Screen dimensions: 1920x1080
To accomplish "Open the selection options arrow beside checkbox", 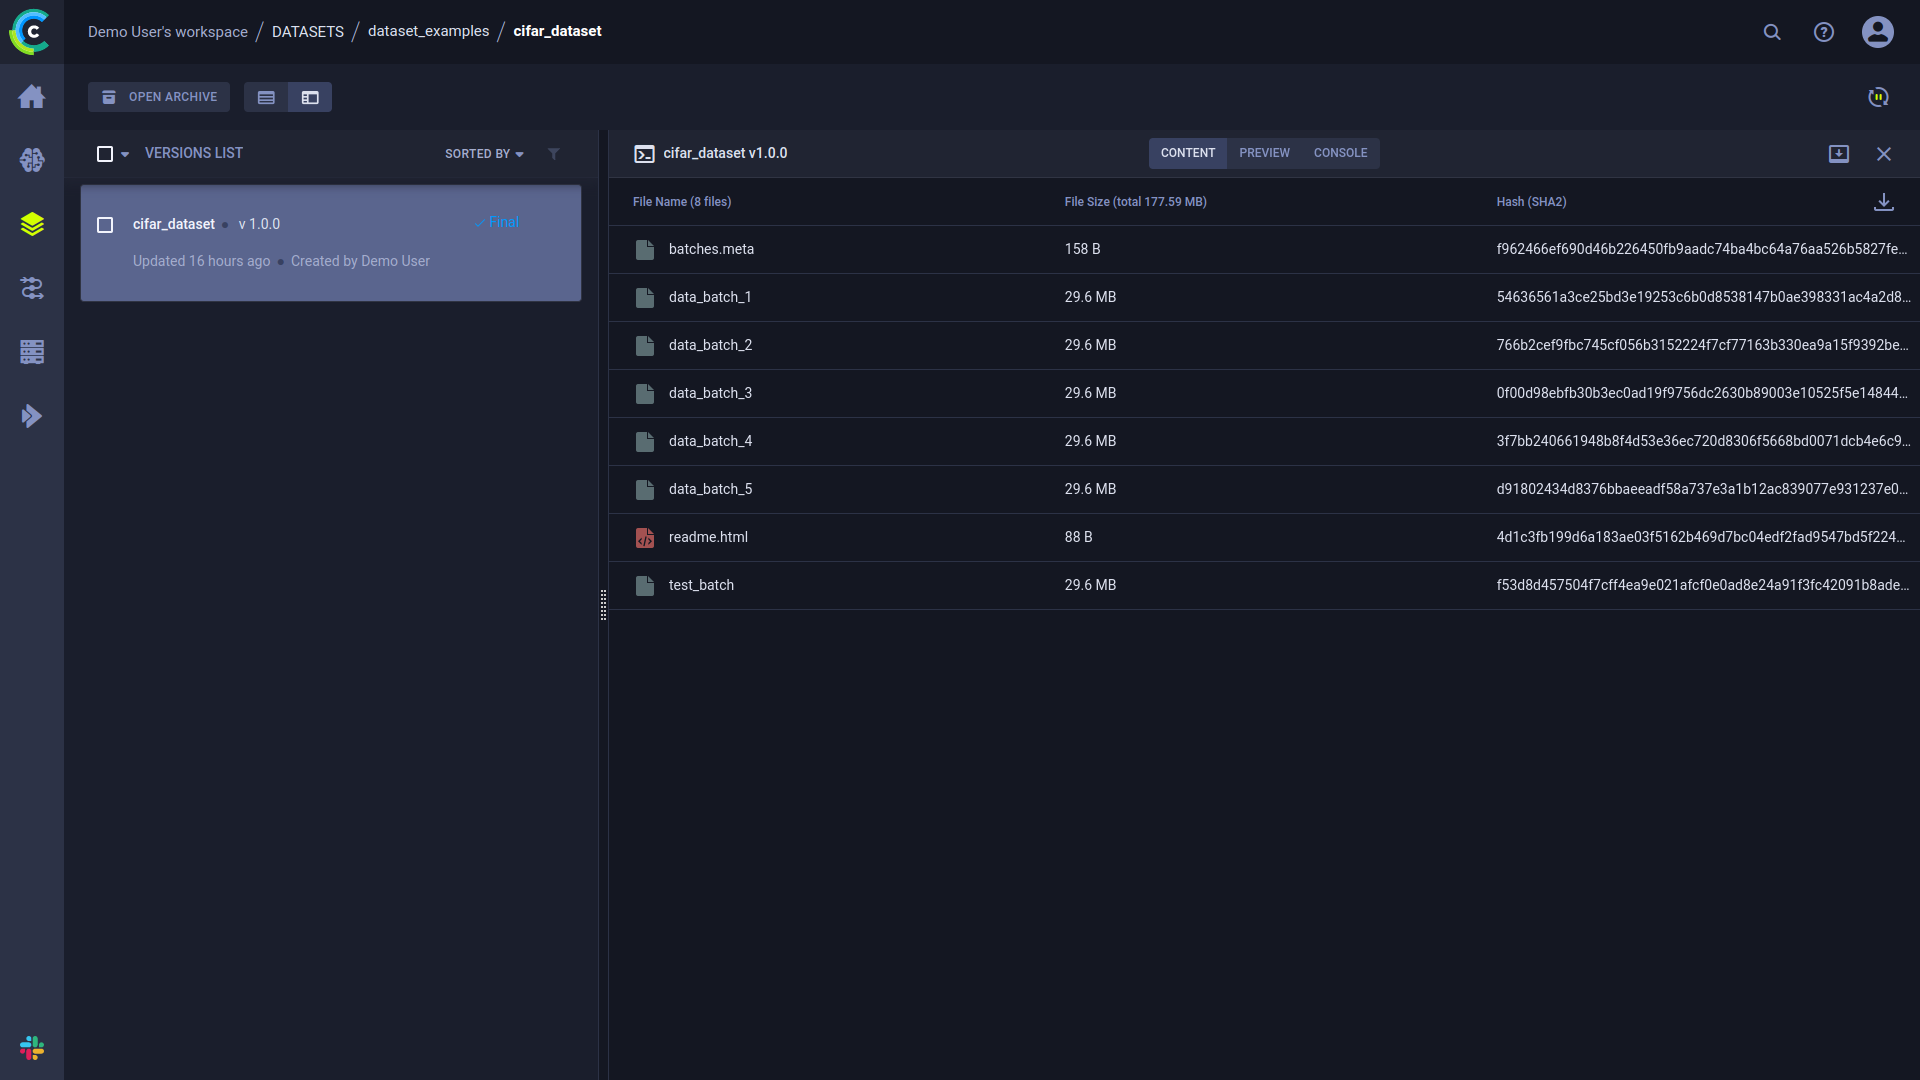I will pyautogui.click(x=124, y=154).
